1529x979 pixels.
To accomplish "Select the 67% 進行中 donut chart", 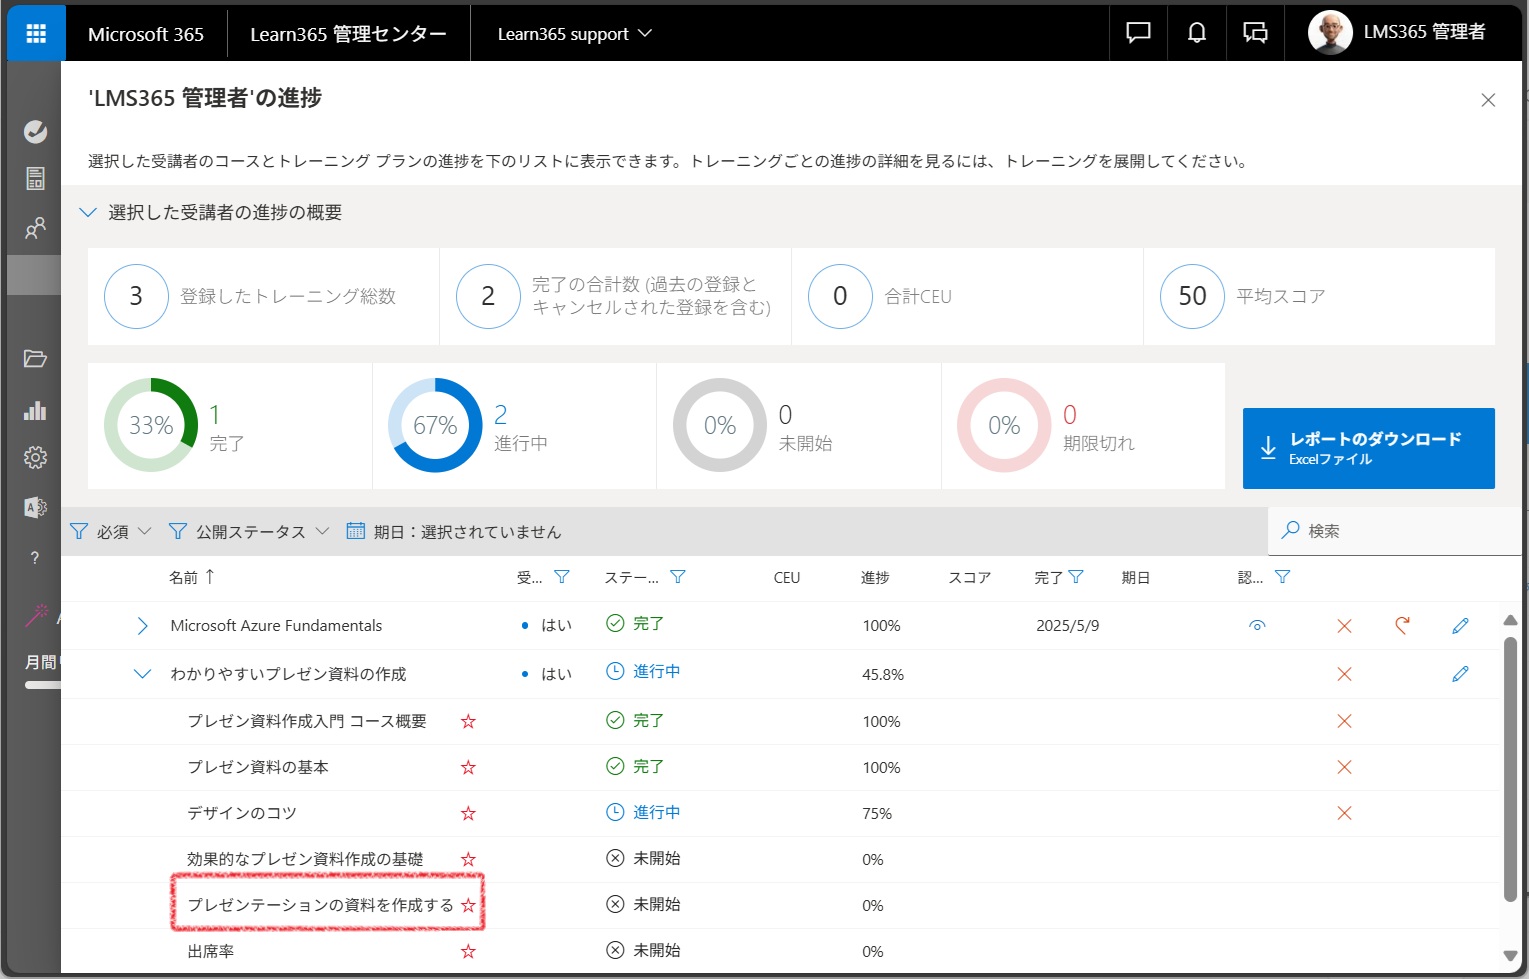I will [435, 425].
